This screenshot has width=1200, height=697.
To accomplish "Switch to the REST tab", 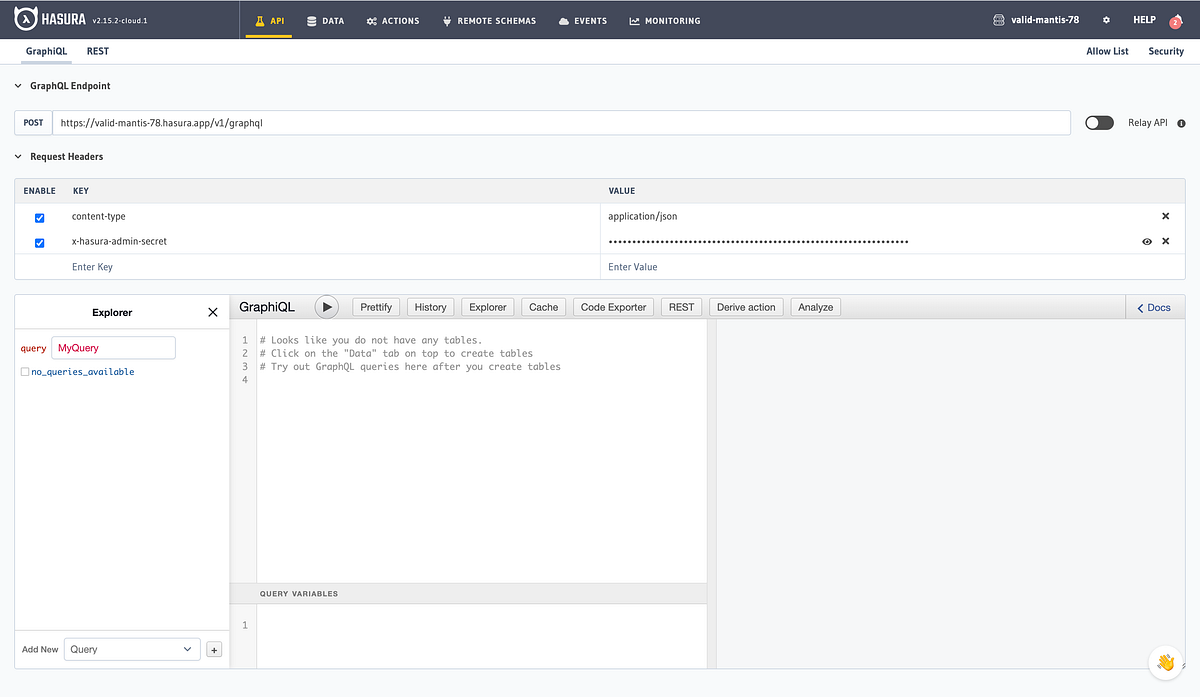I will [x=97, y=51].
